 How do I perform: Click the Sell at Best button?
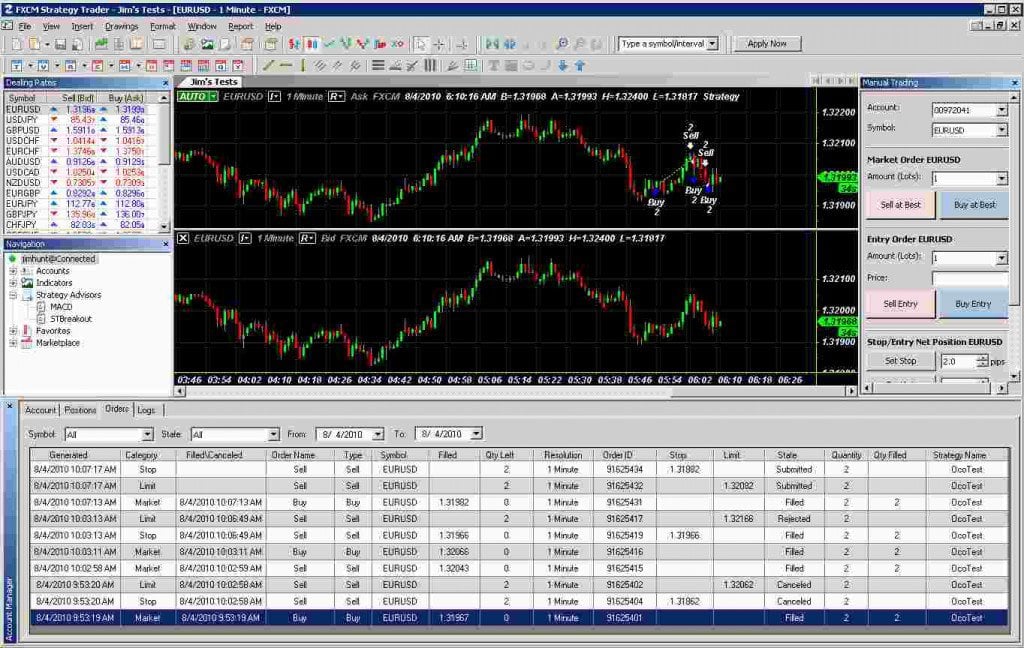click(901, 205)
